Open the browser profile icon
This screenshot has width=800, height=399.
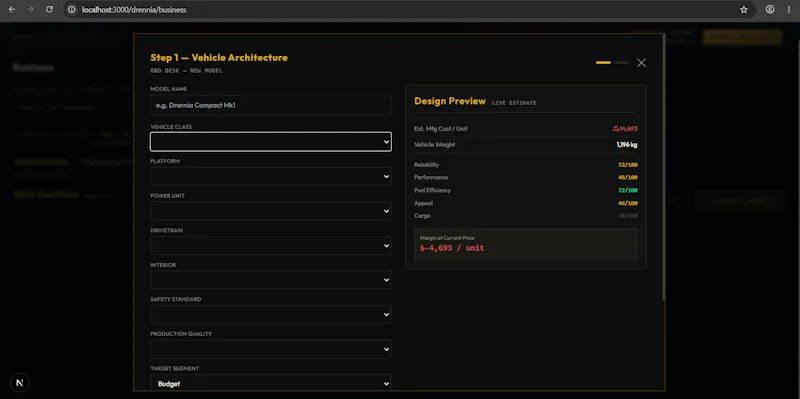(770, 10)
